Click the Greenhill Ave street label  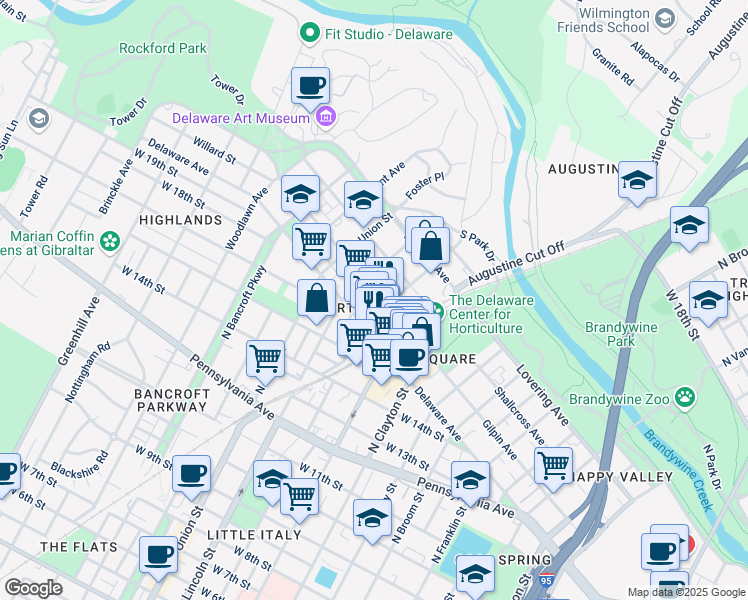79,331
